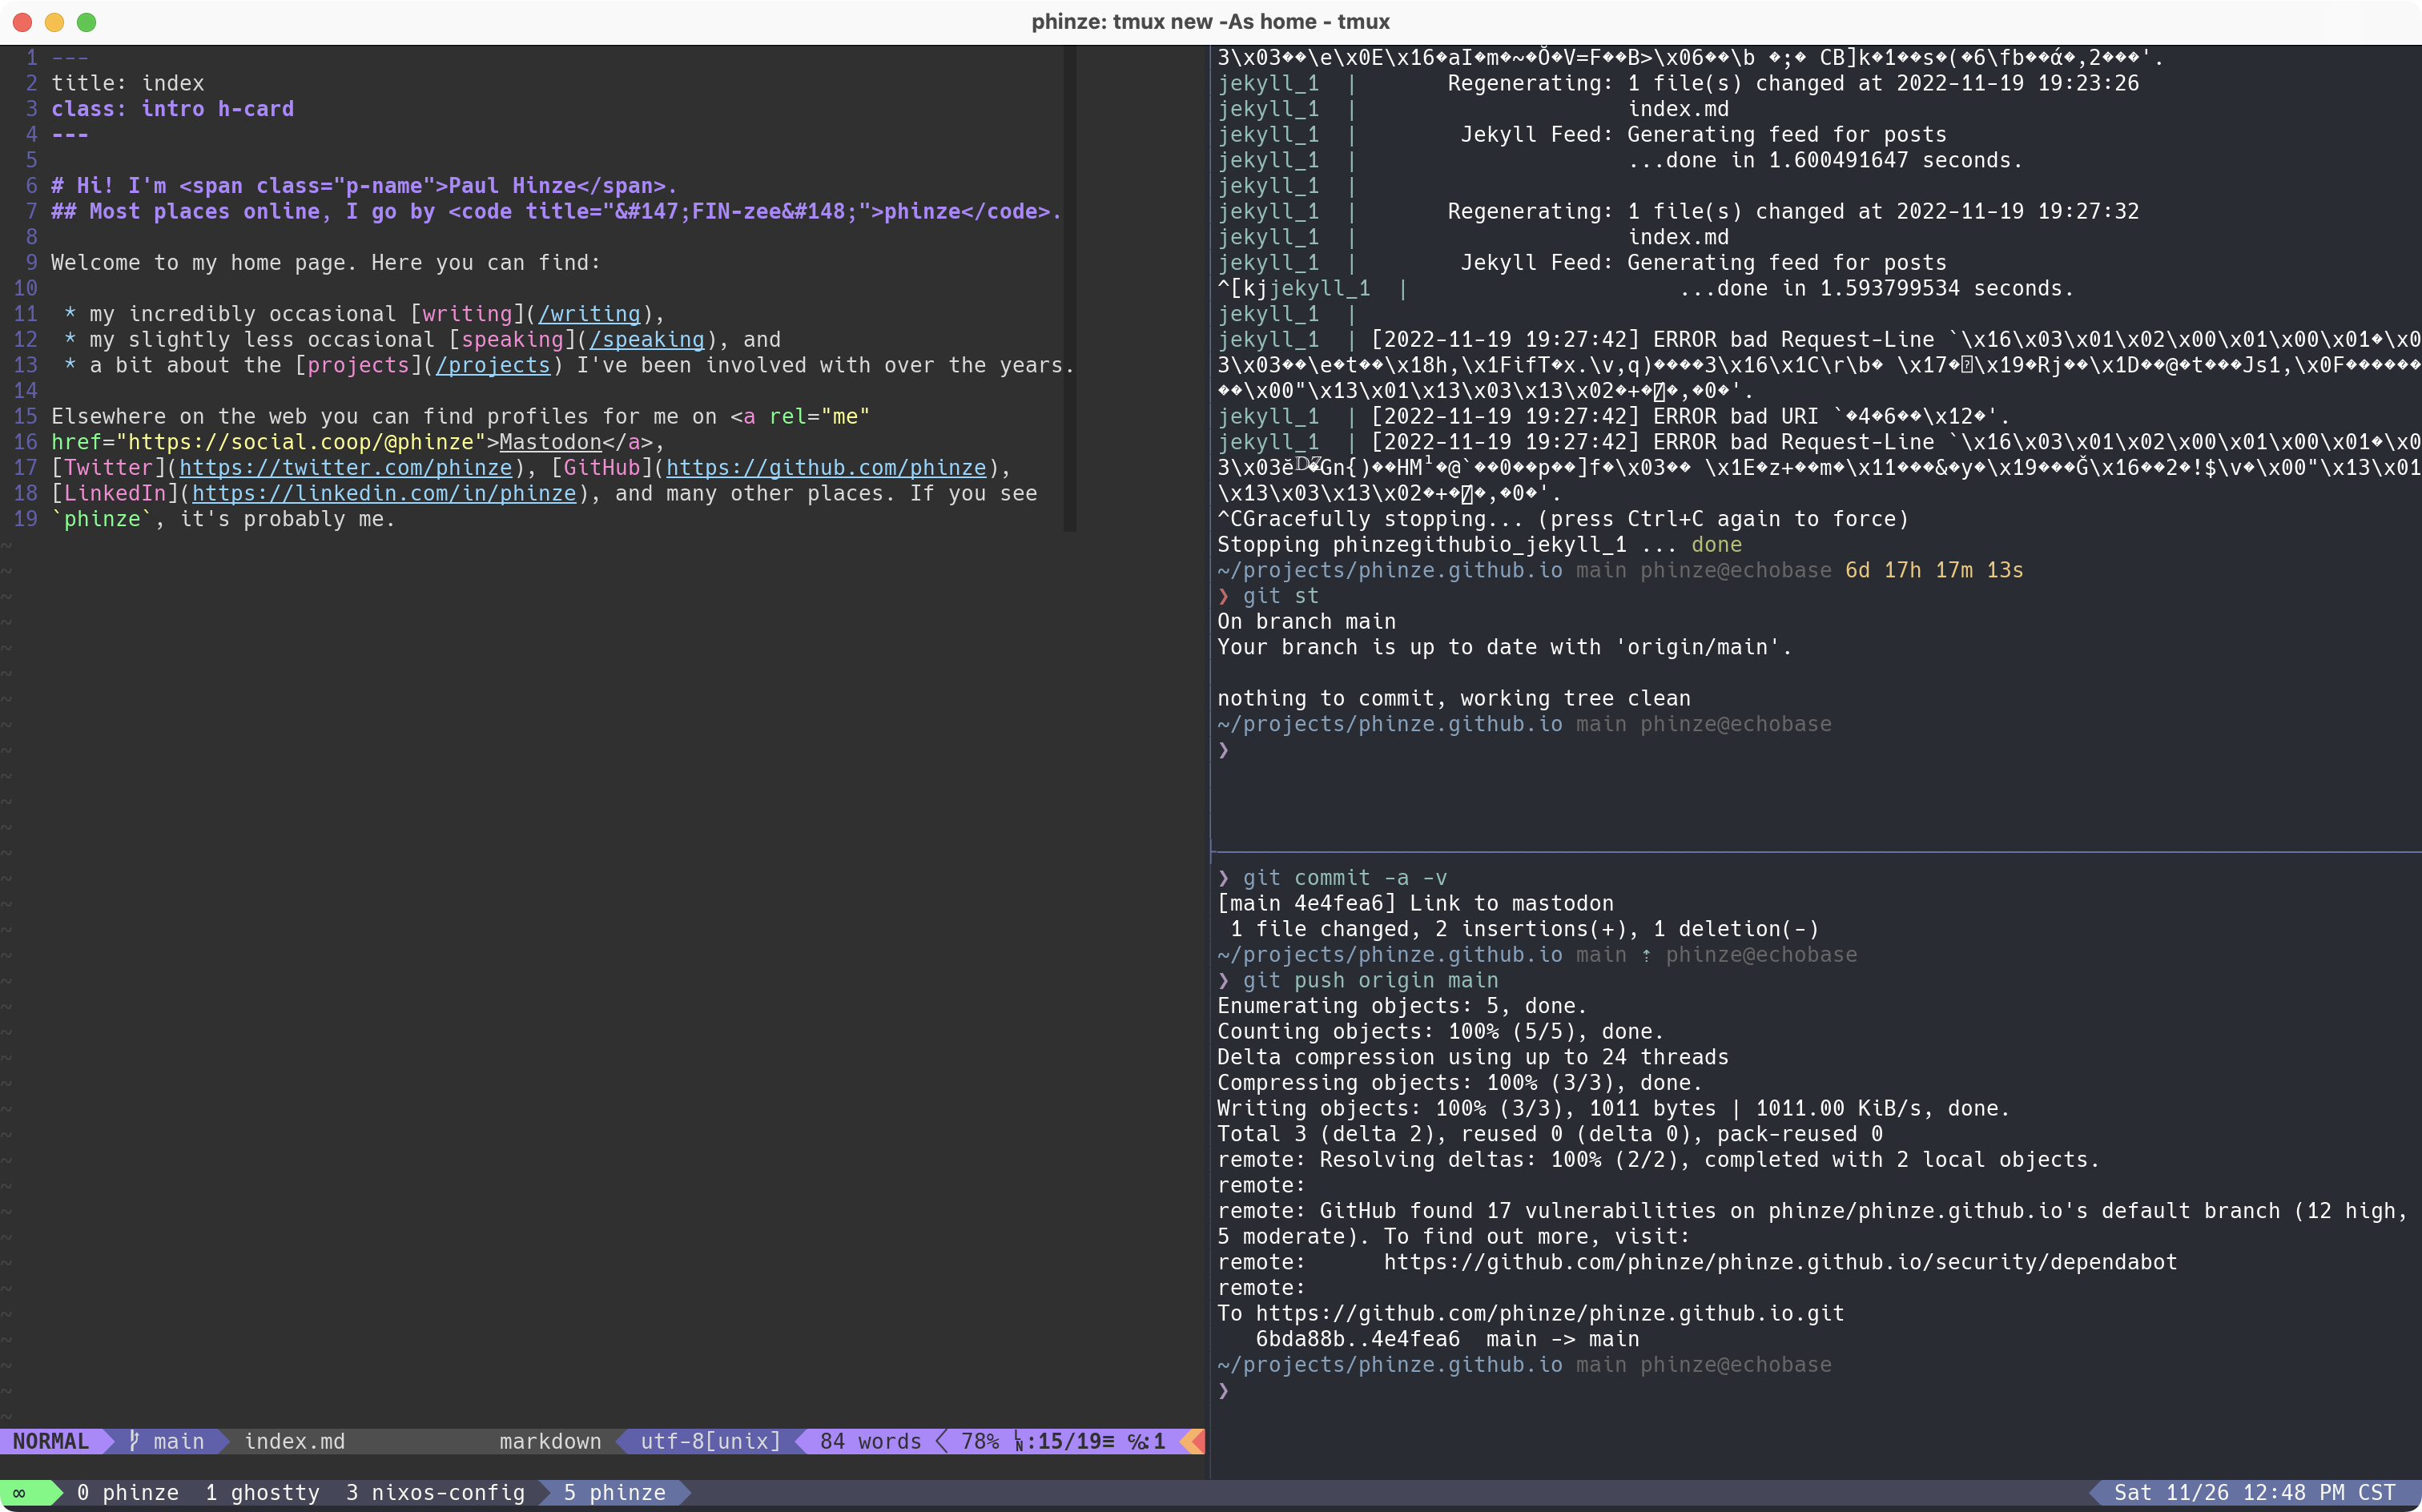This screenshot has height=1512, width=2422.
Task: Click the git branch icon in vim statusline
Action: click(x=134, y=1441)
